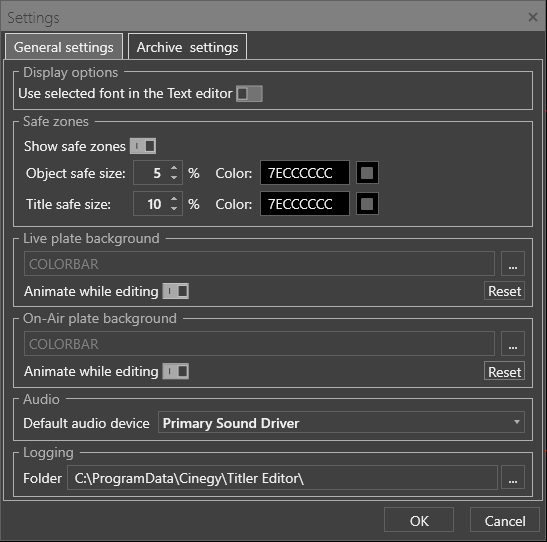Switch to Archive settings tab
Viewport: 547px width, 542px height.
pyautogui.click(x=187, y=47)
